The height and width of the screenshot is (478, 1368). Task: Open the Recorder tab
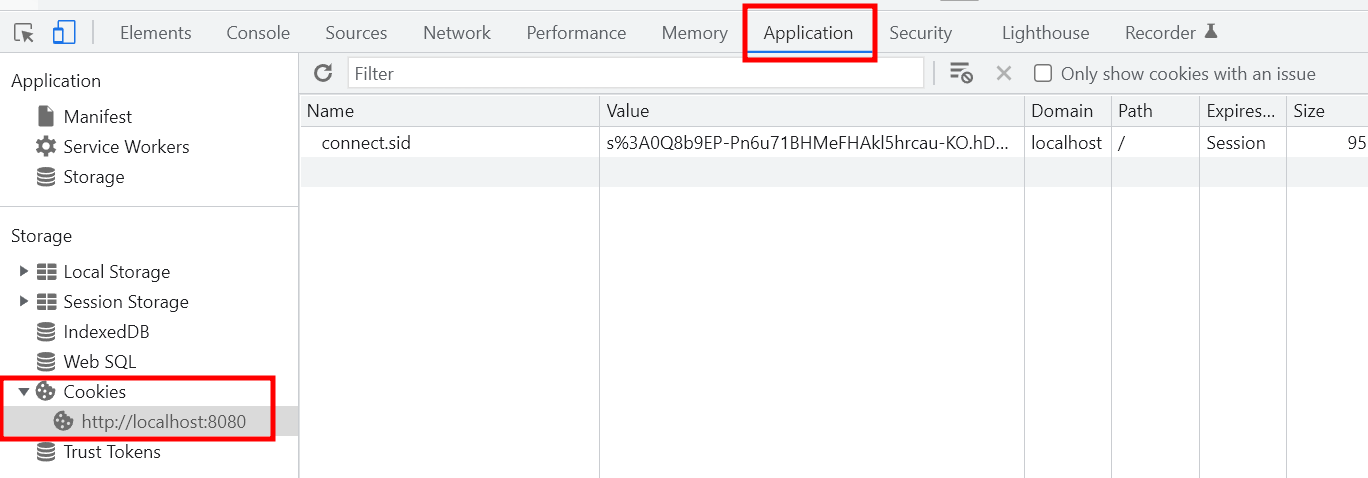(x=1160, y=33)
